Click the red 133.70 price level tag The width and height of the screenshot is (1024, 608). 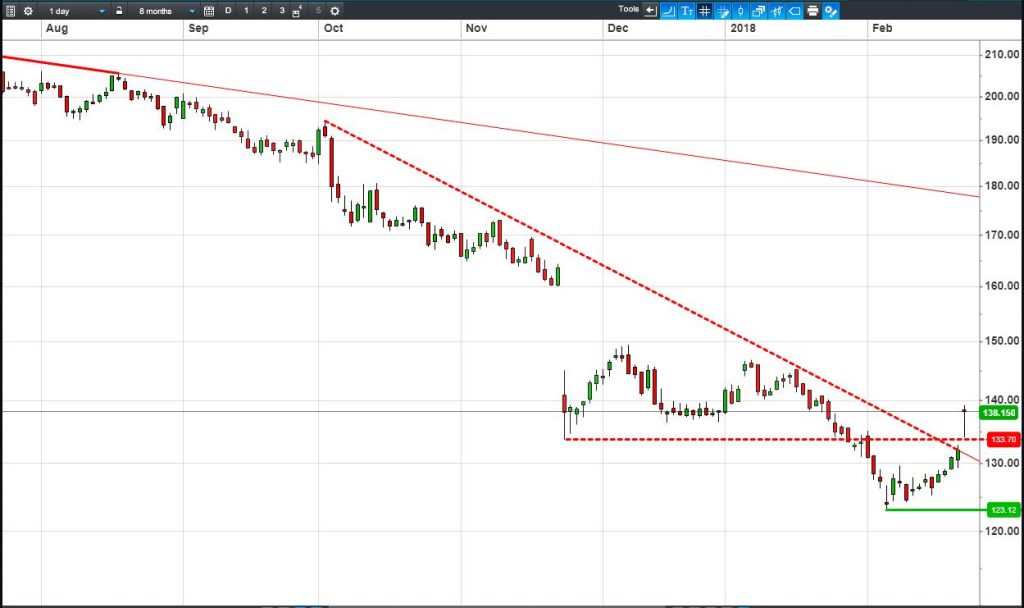pyautogui.click(x=1002, y=440)
